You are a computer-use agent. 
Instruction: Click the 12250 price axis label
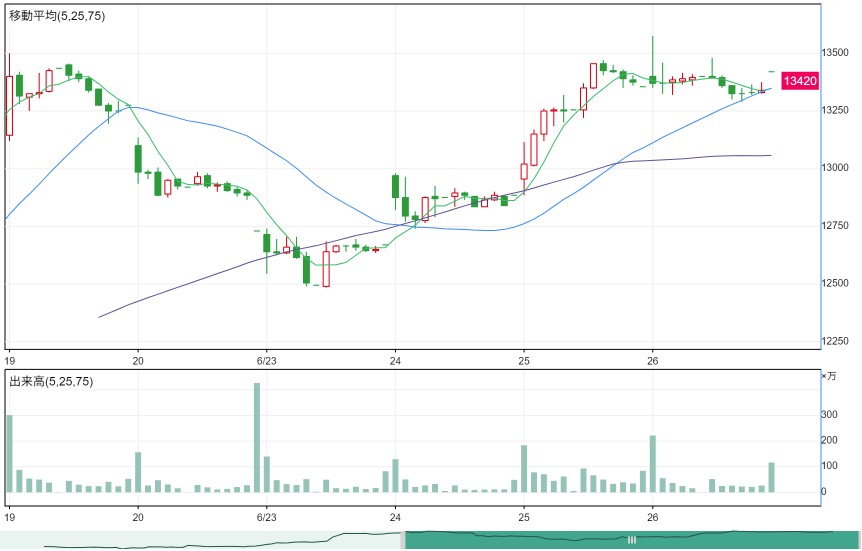tap(835, 341)
